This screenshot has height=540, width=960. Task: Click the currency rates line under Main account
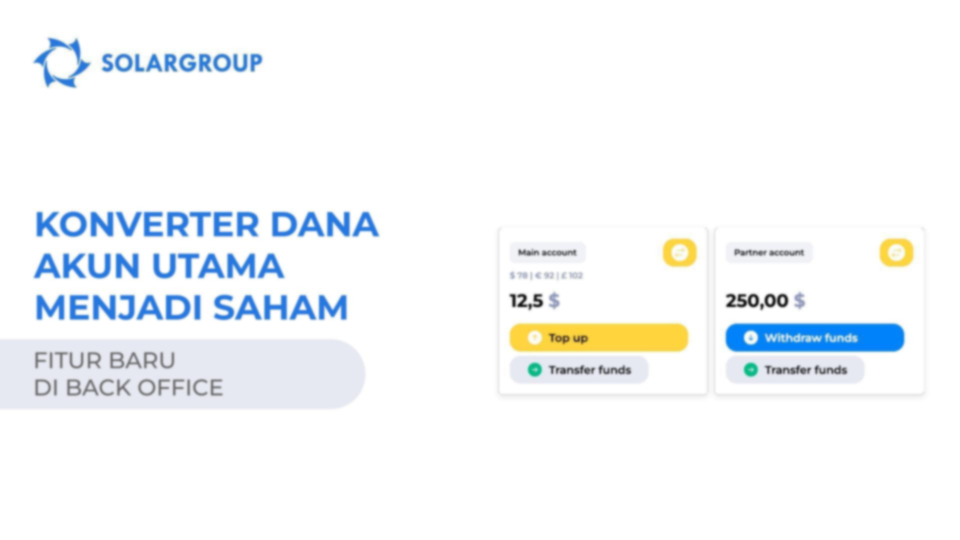coord(546,276)
